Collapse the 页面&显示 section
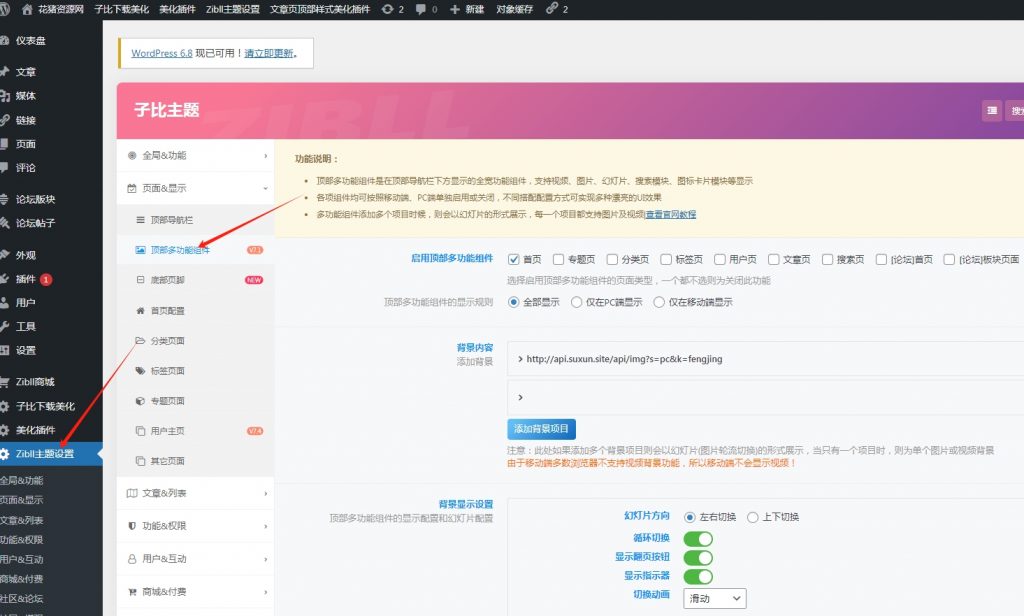 pos(195,188)
